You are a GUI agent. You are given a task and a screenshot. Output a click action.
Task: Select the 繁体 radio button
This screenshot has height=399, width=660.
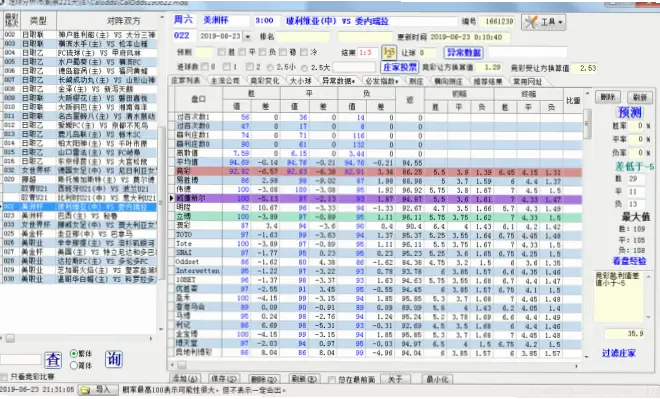pos(74,354)
